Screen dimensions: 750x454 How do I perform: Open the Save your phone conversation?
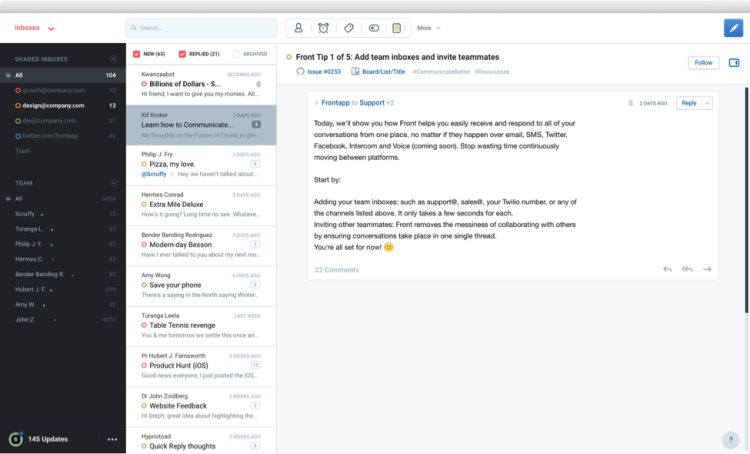tap(201, 286)
